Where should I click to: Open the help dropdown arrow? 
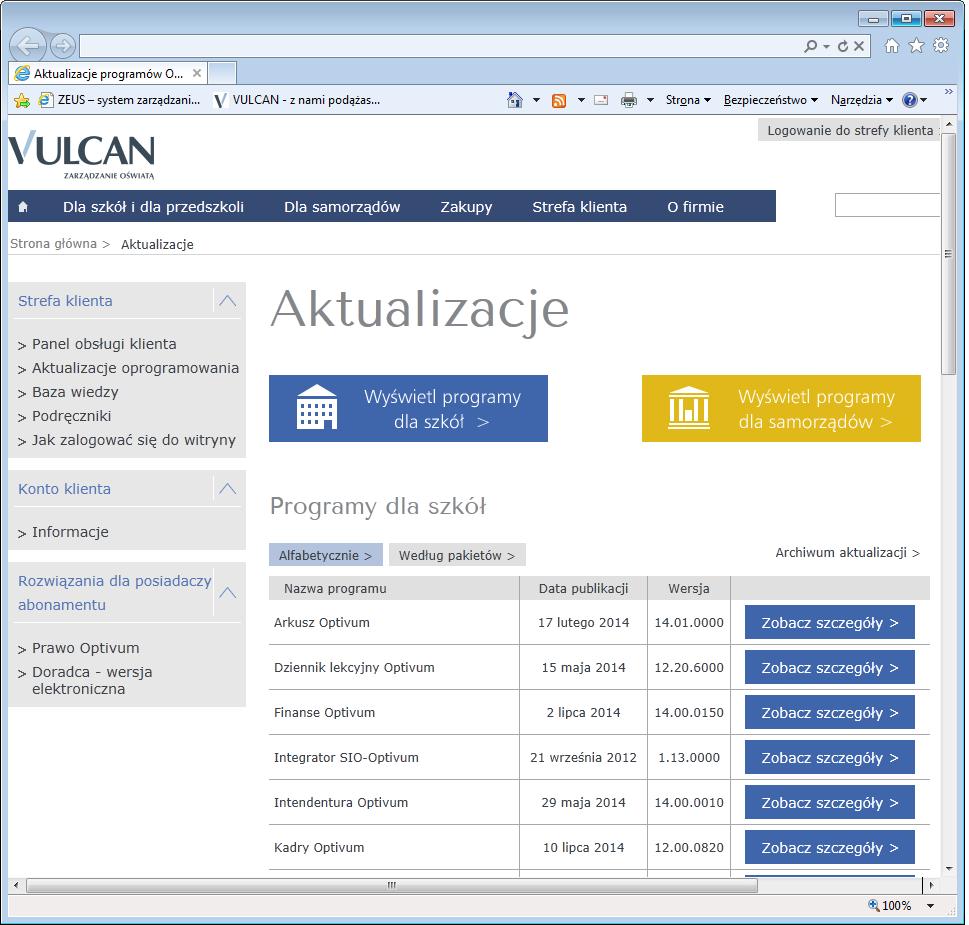point(924,100)
